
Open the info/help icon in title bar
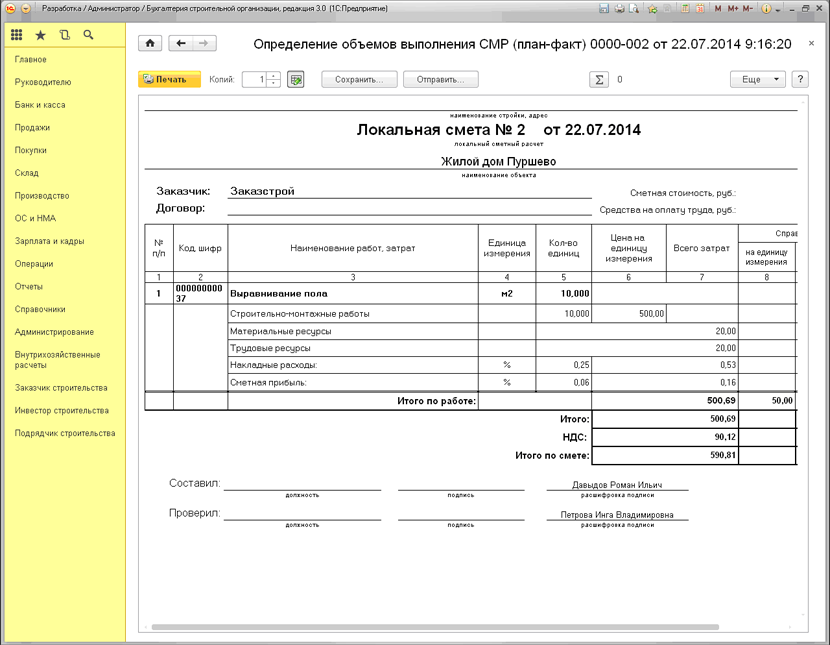pos(766,8)
